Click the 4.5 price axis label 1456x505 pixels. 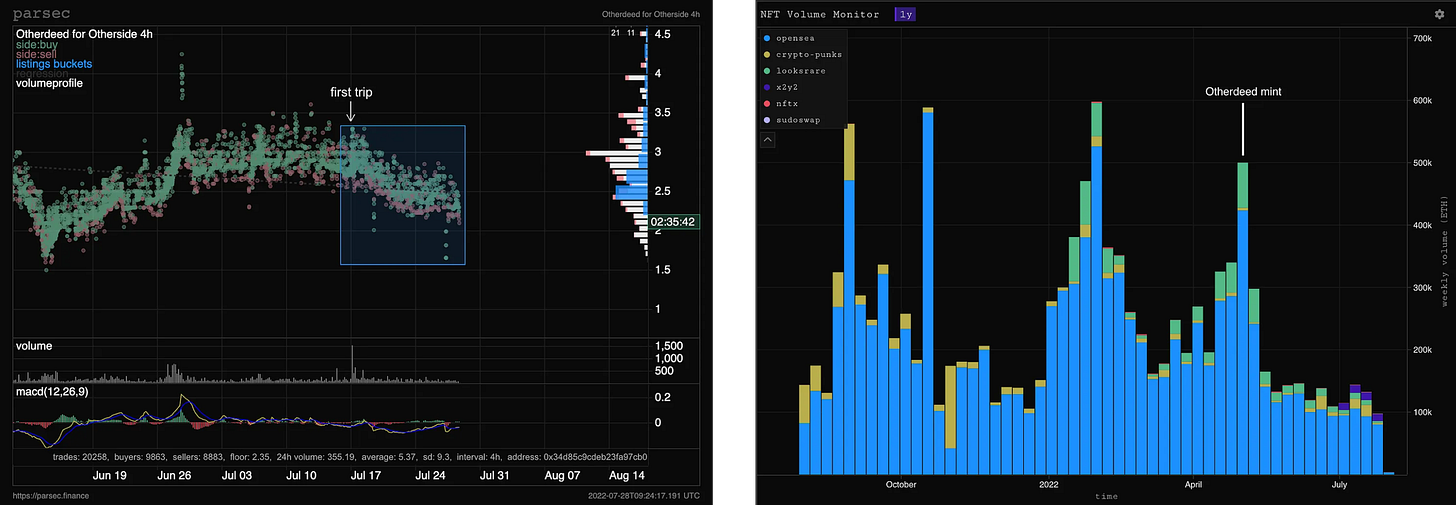tap(663, 34)
